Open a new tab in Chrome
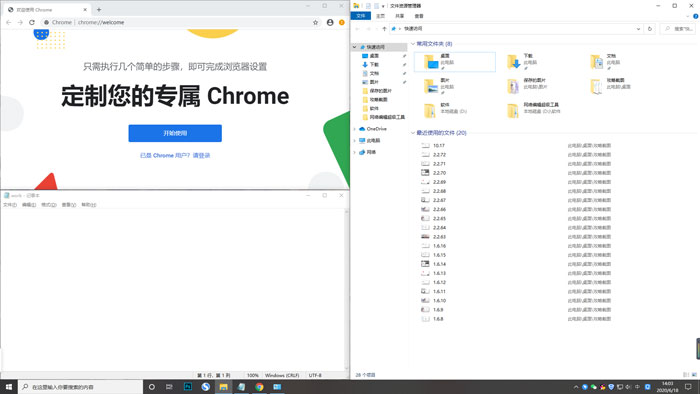700x394 pixels. pyautogui.click(x=99, y=9)
